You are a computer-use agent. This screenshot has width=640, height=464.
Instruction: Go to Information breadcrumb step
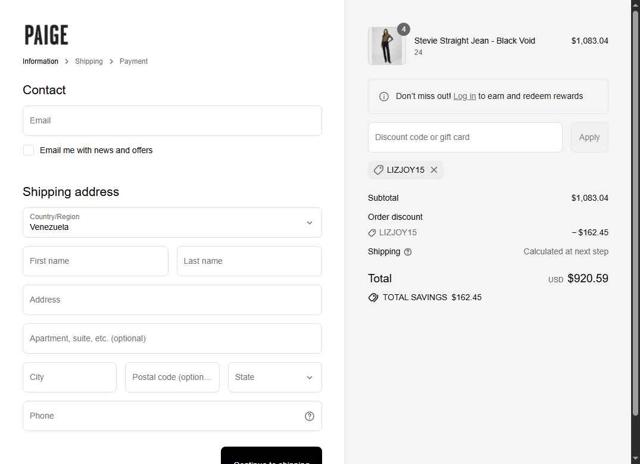pyautogui.click(x=40, y=61)
